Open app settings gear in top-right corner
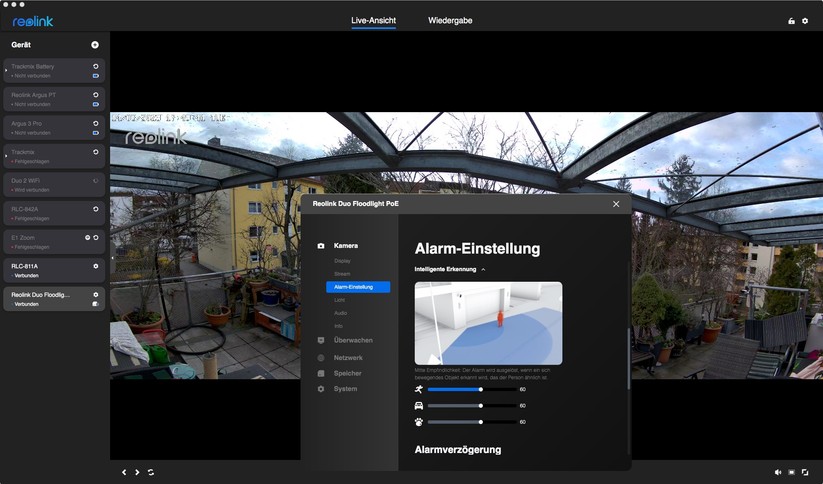The height and width of the screenshot is (484, 823). (805, 21)
